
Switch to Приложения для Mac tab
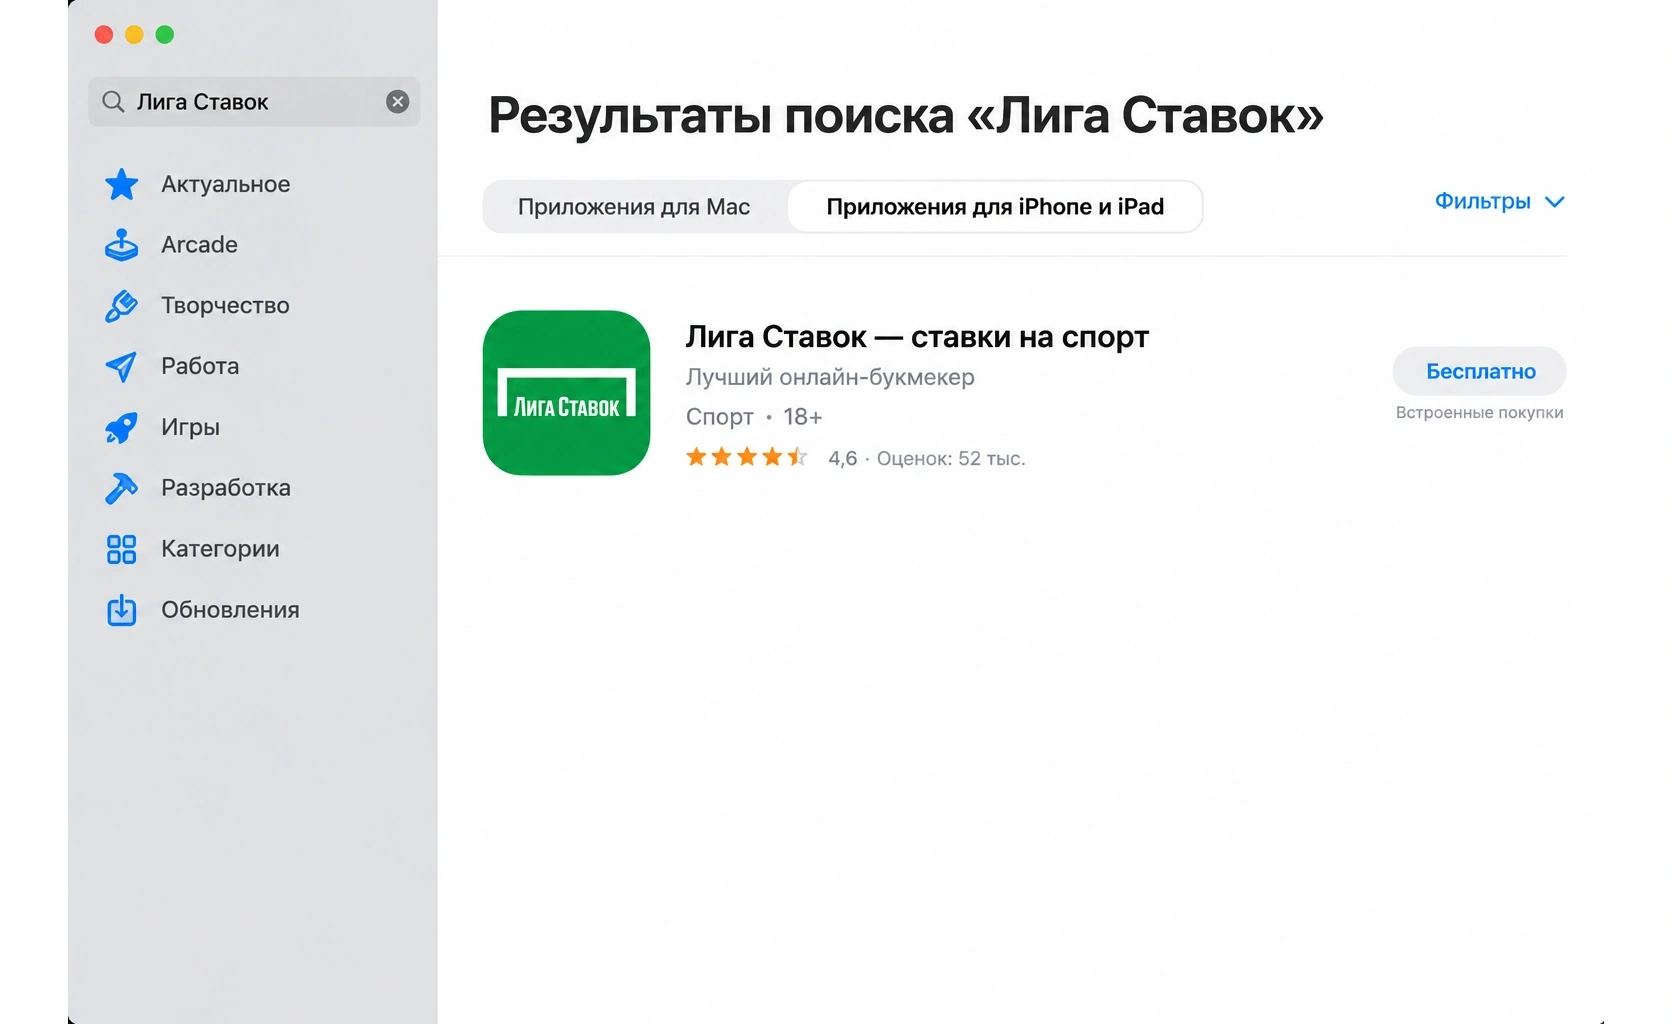pos(634,207)
